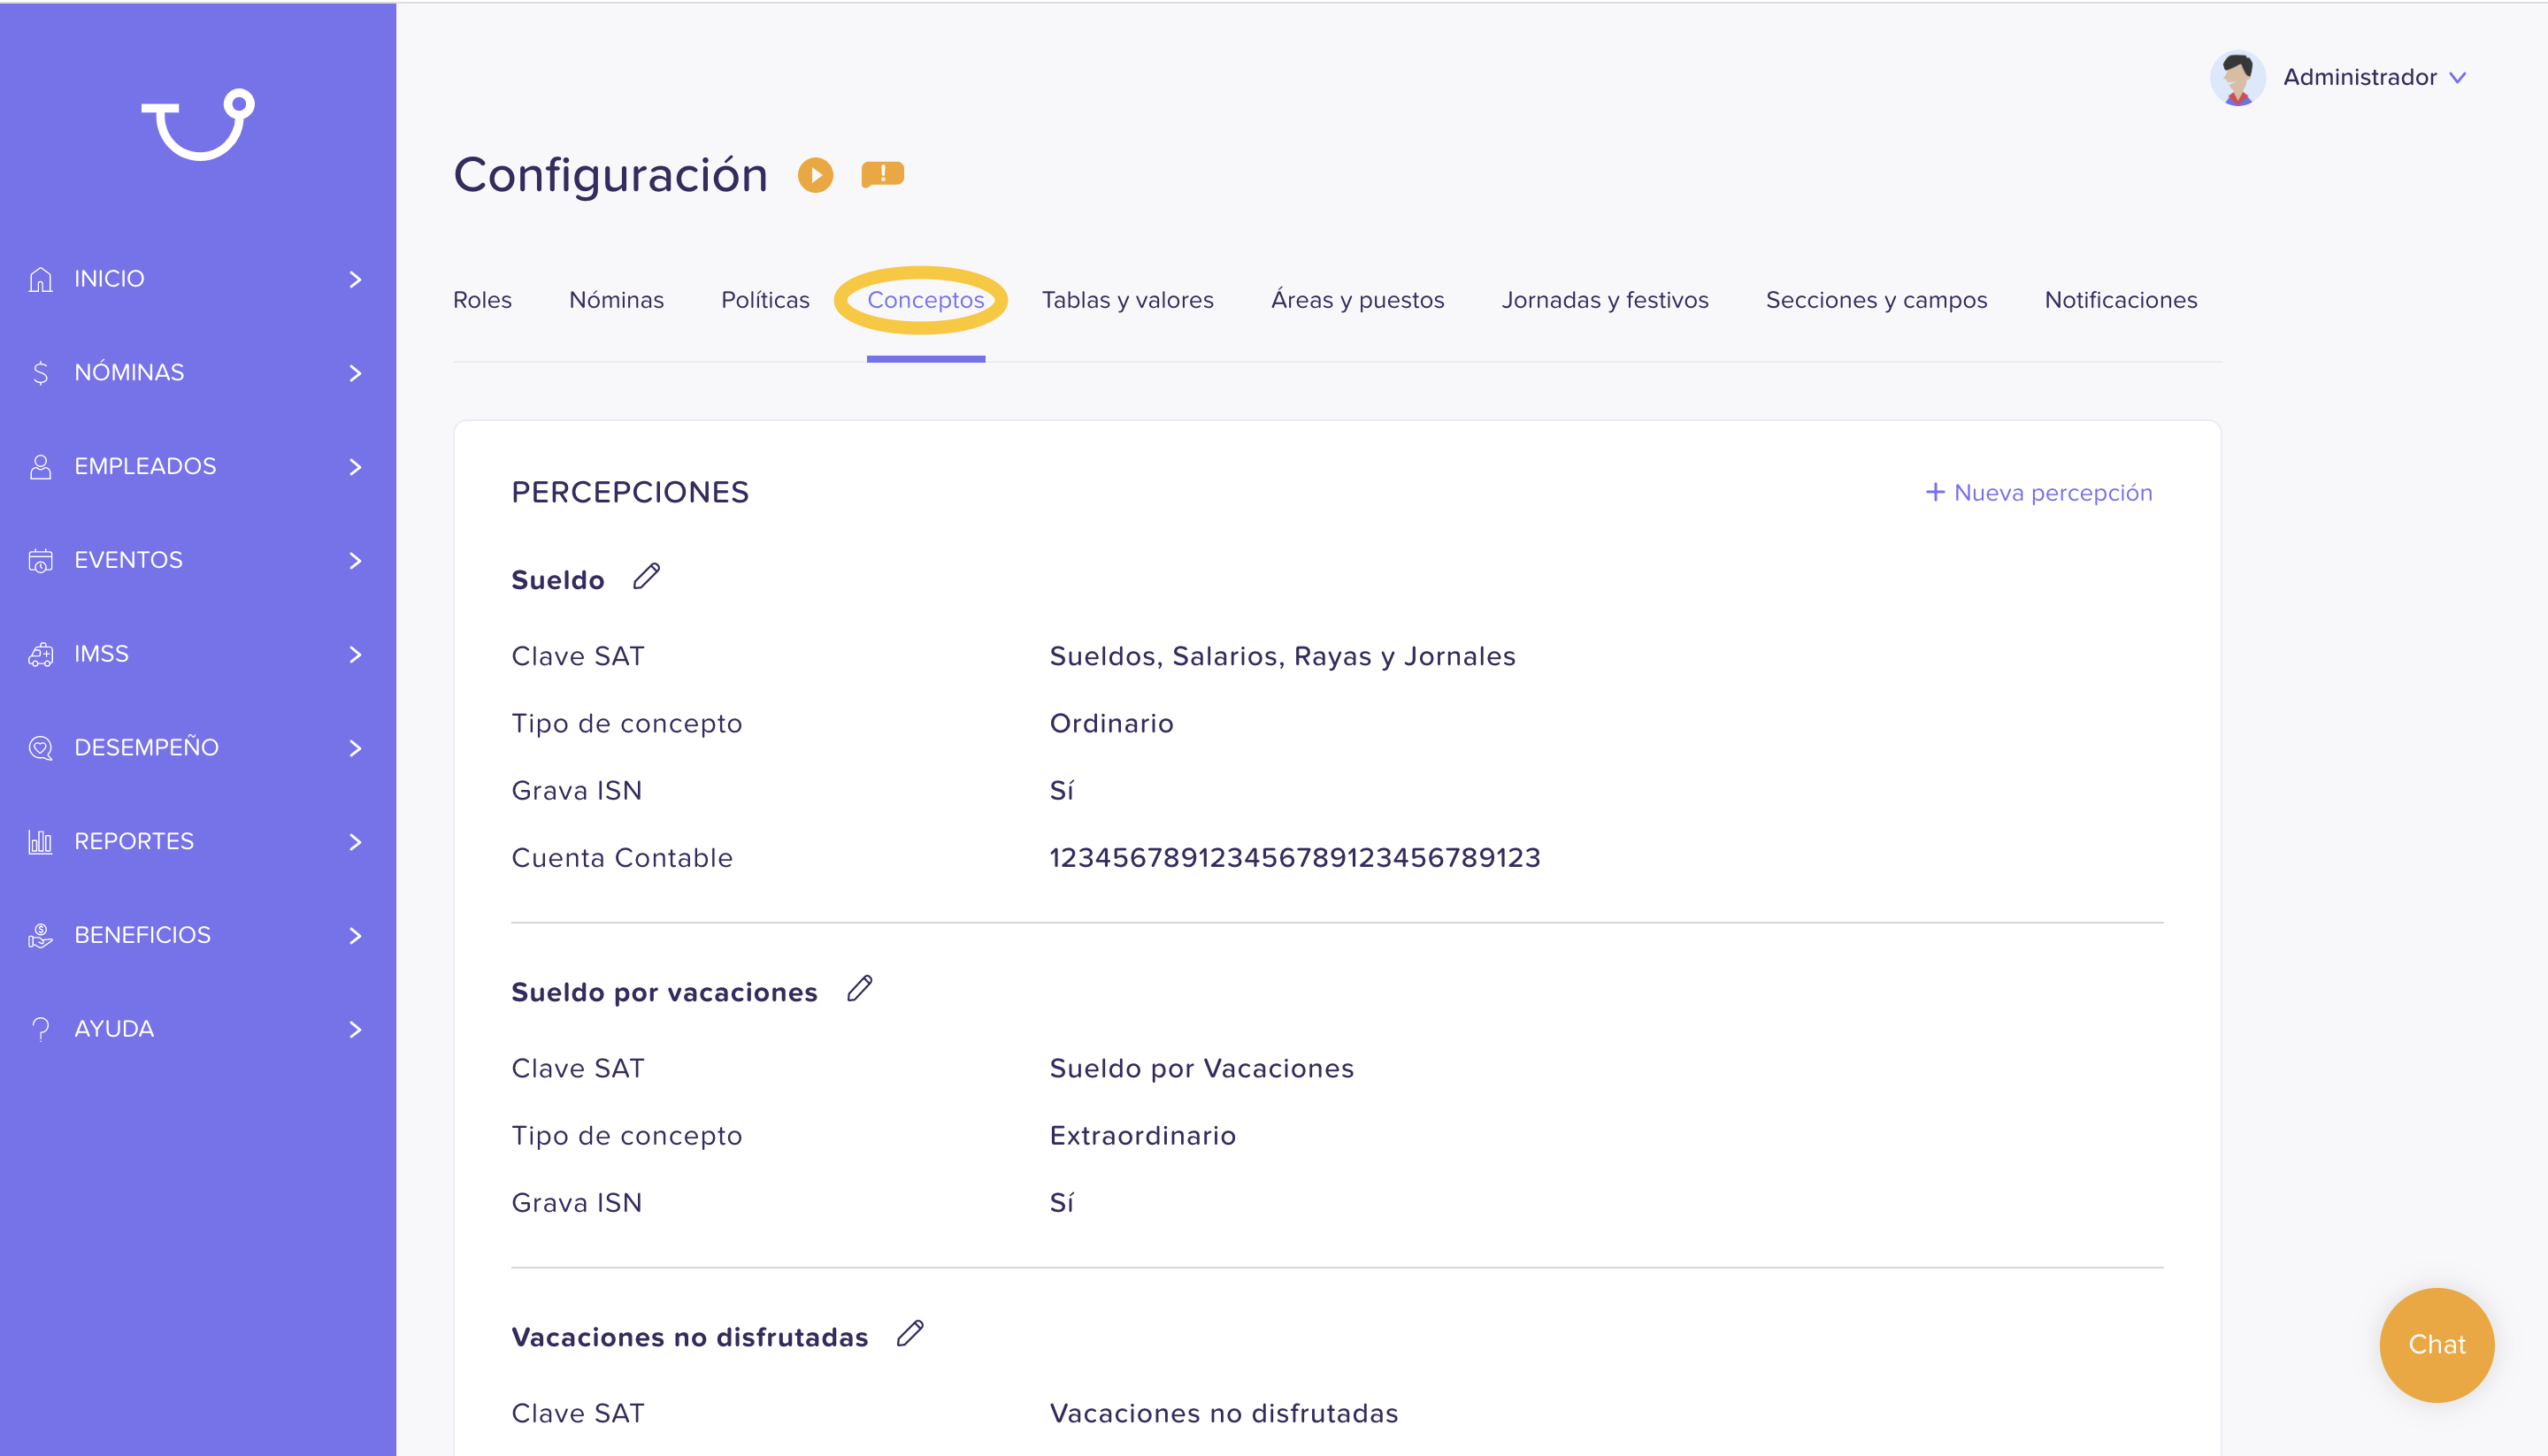Open the orange alert message icon
The height and width of the screenshot is (1456, 2548).
click(882, 175)
